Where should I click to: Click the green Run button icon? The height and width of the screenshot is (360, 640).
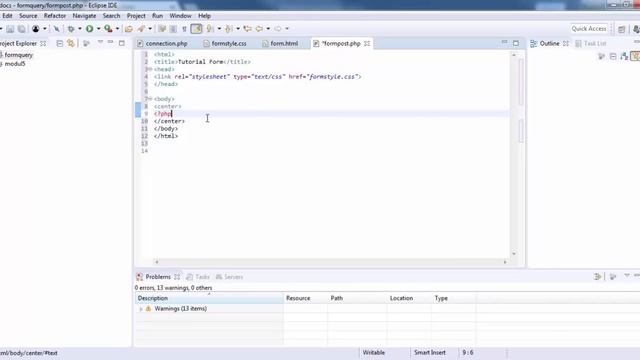point(89,29)
